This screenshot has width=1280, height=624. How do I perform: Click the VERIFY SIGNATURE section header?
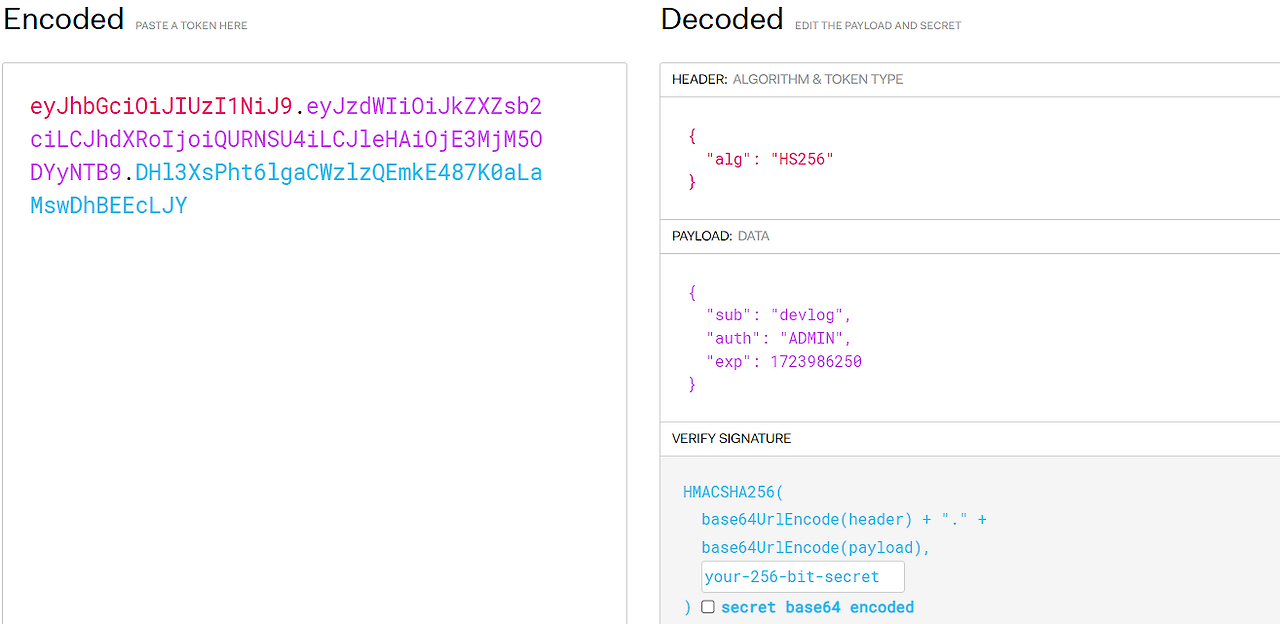[x=729, y=438]
